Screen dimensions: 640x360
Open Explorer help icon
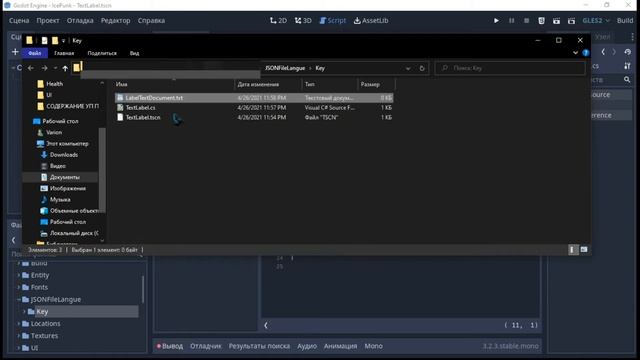pyautogui.click(x=586, y=53)
